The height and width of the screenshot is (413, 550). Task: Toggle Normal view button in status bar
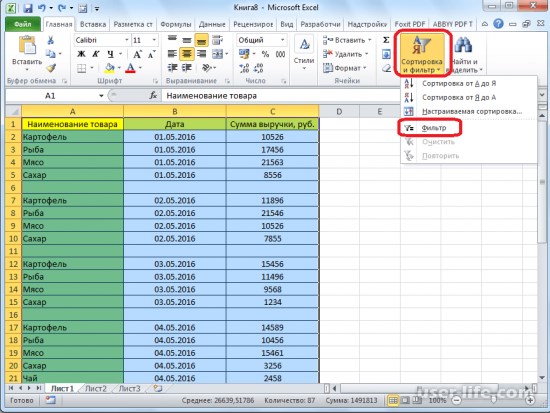[x=393, y=400]
